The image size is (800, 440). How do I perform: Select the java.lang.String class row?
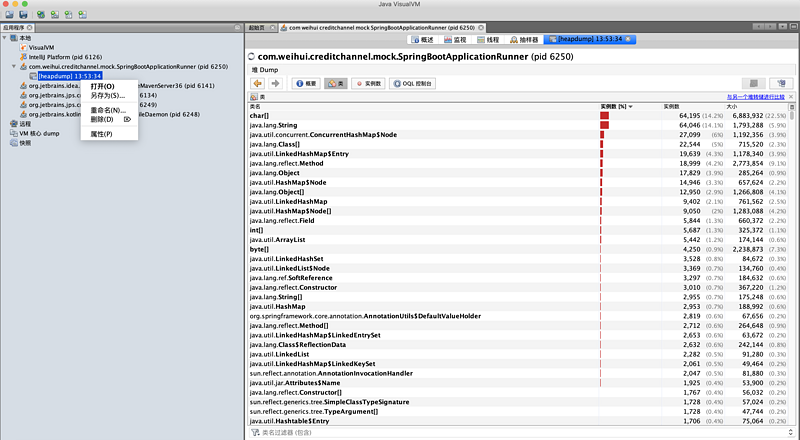coord(519,125)
